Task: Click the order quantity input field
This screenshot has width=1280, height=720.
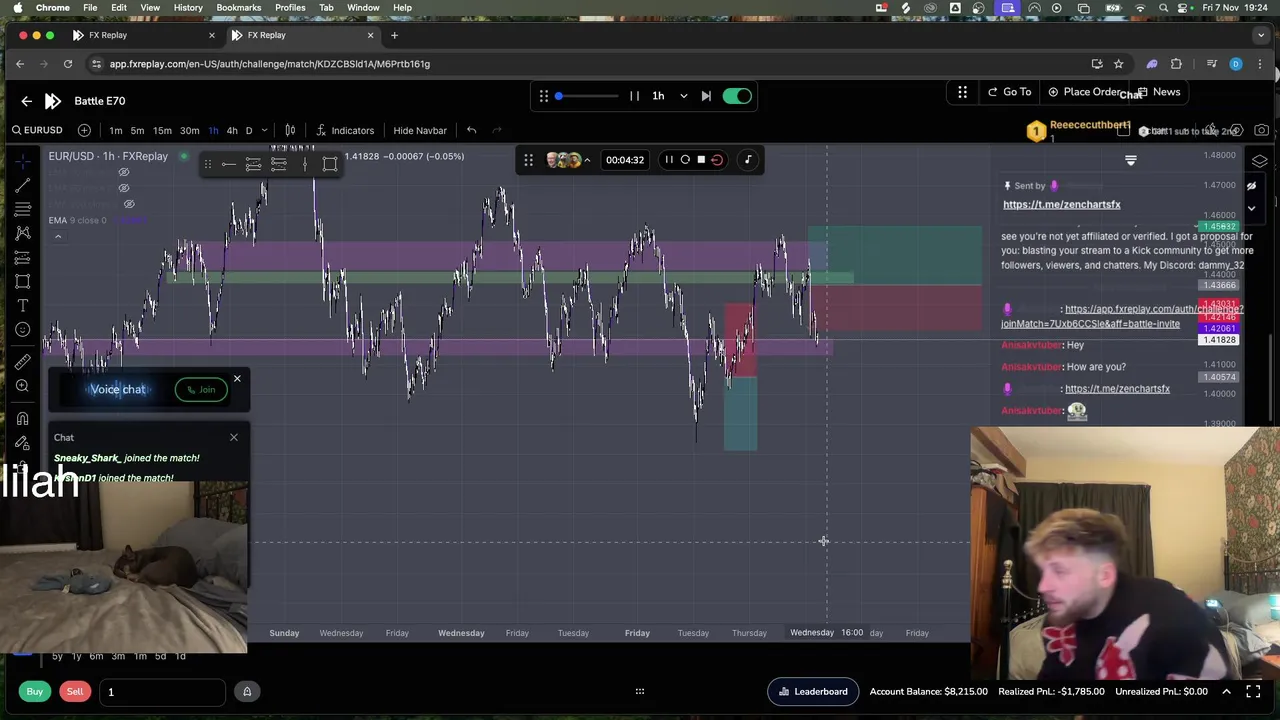Action: [162, 692]
